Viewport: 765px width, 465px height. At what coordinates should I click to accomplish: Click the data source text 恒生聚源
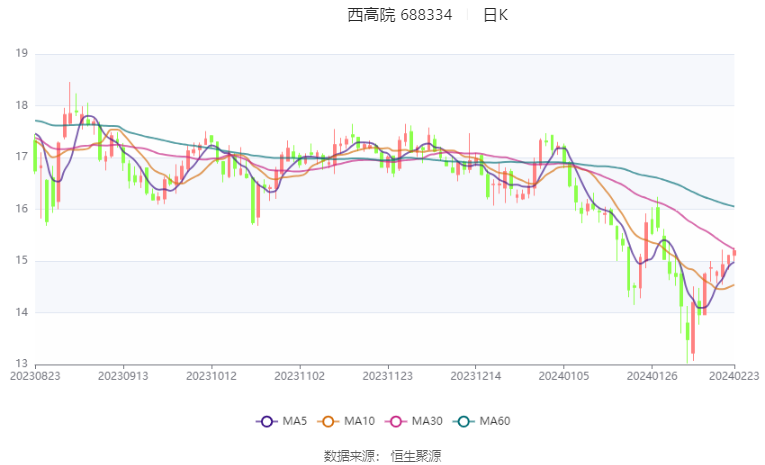(x=416, y=456)
